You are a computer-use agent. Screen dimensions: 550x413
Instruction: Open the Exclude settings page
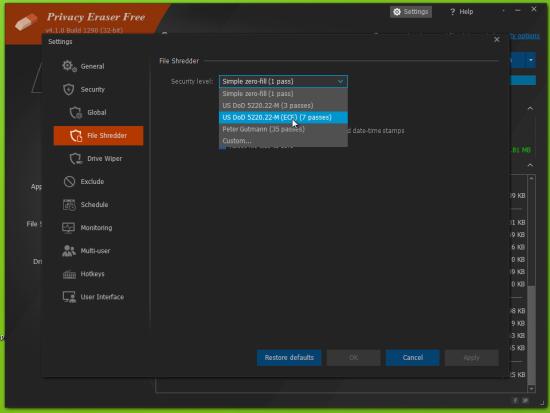tap(98, 181)
